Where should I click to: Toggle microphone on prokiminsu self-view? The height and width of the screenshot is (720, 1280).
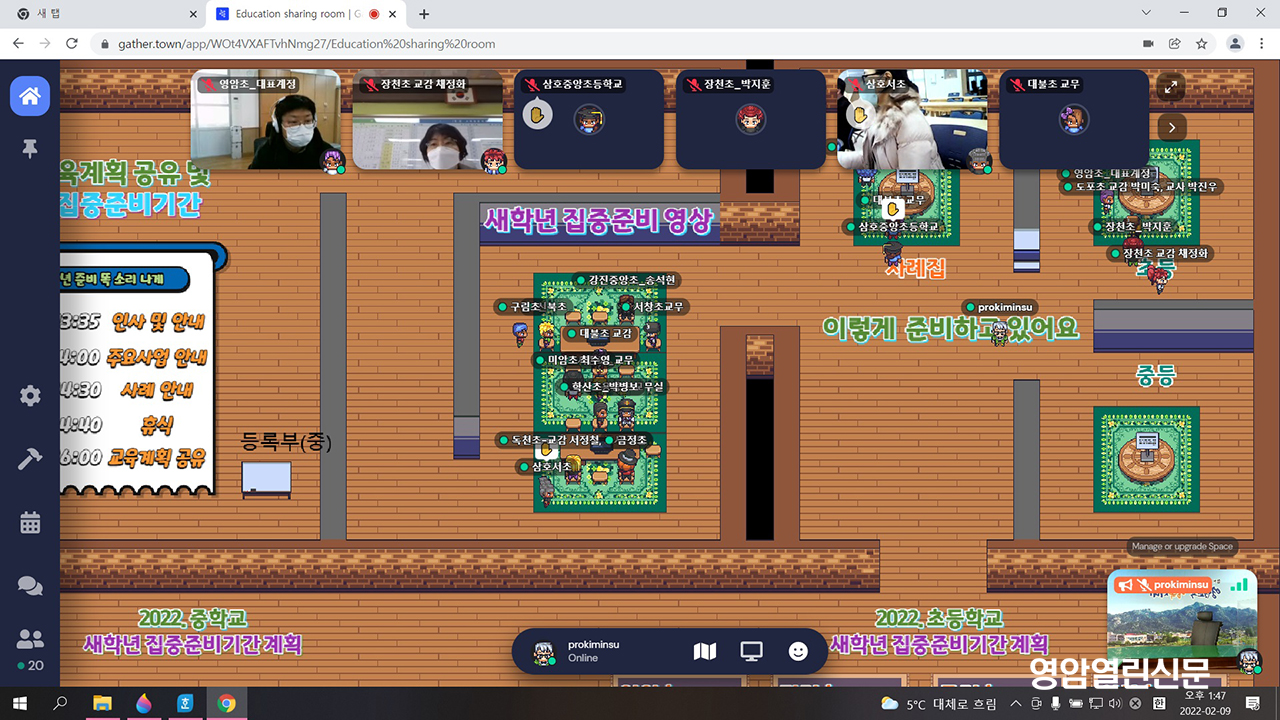(x=1143, y=584)
